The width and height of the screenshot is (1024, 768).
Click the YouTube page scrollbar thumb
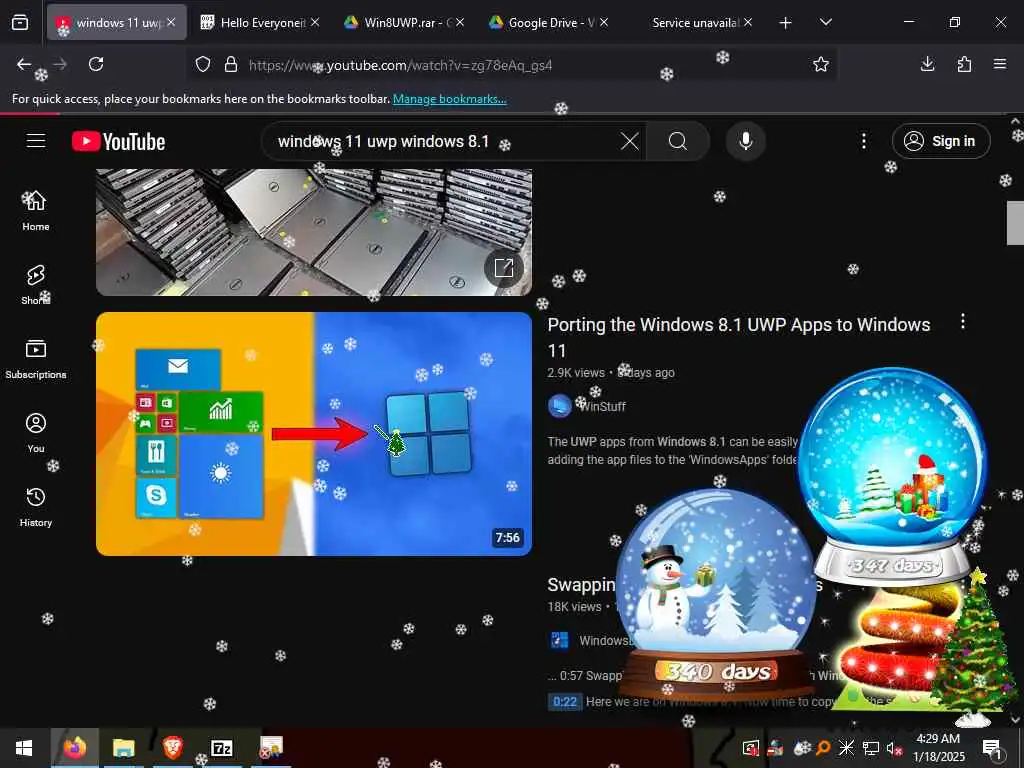(1015, 223)
